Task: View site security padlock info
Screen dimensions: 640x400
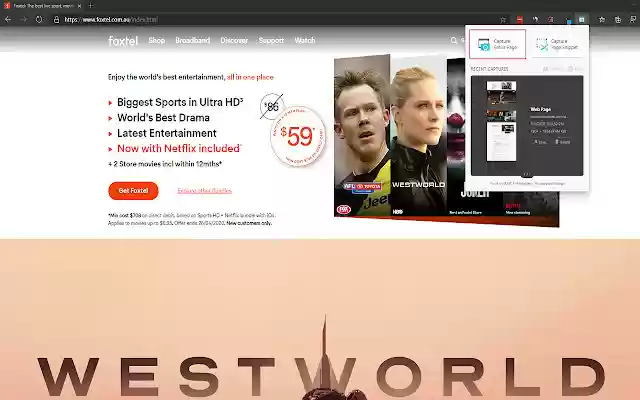Action: [x=56, y=20]
